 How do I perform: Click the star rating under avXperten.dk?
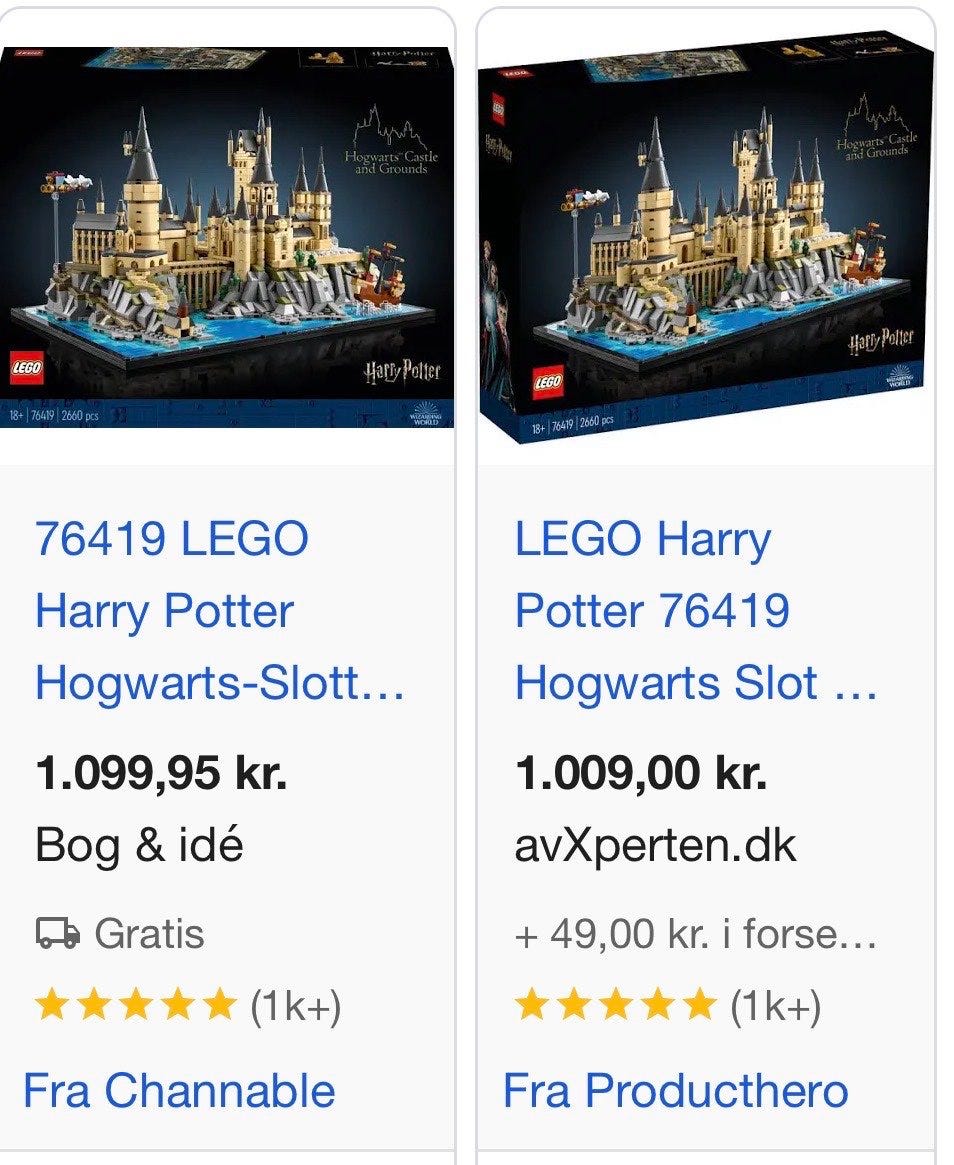click(x=615, y=1005)
